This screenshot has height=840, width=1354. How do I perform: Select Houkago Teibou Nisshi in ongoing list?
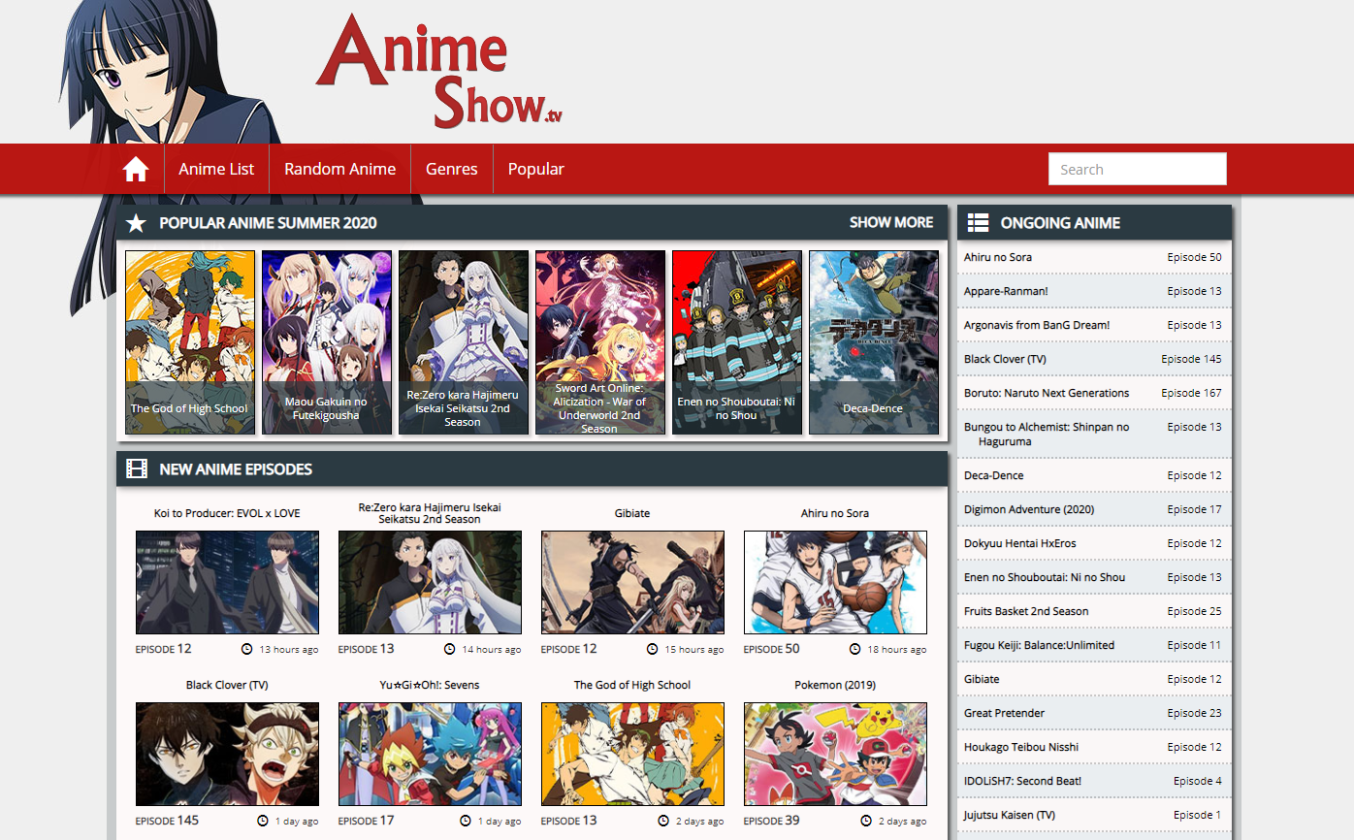pos(1021,747)
